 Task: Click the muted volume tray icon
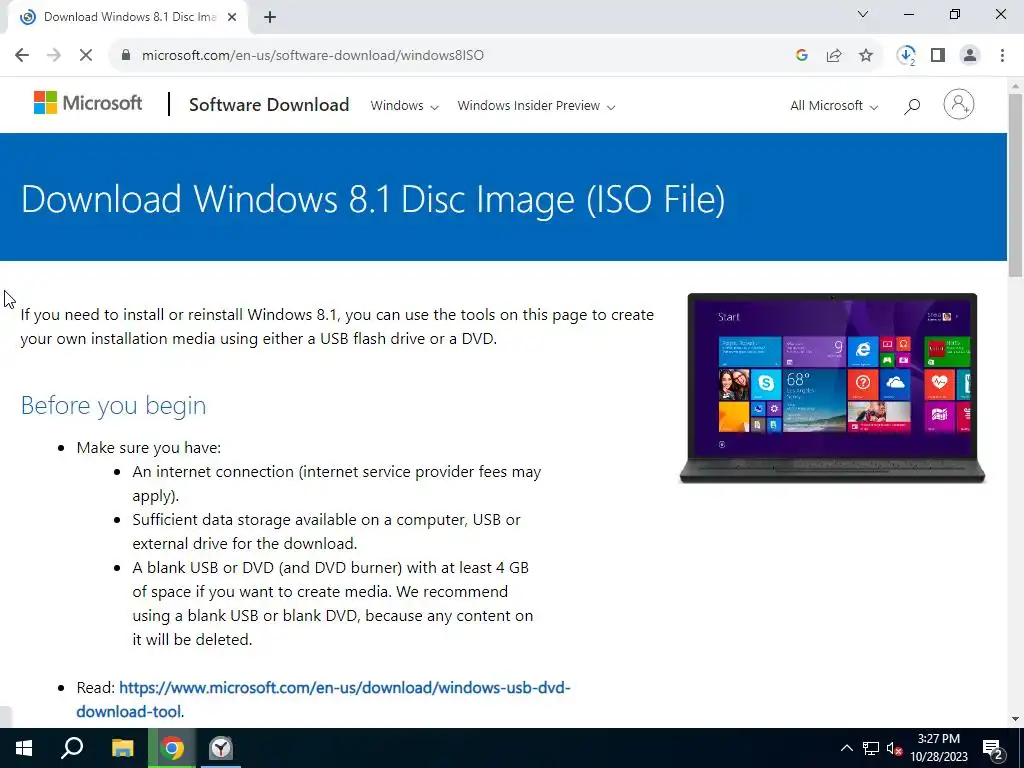894,748
